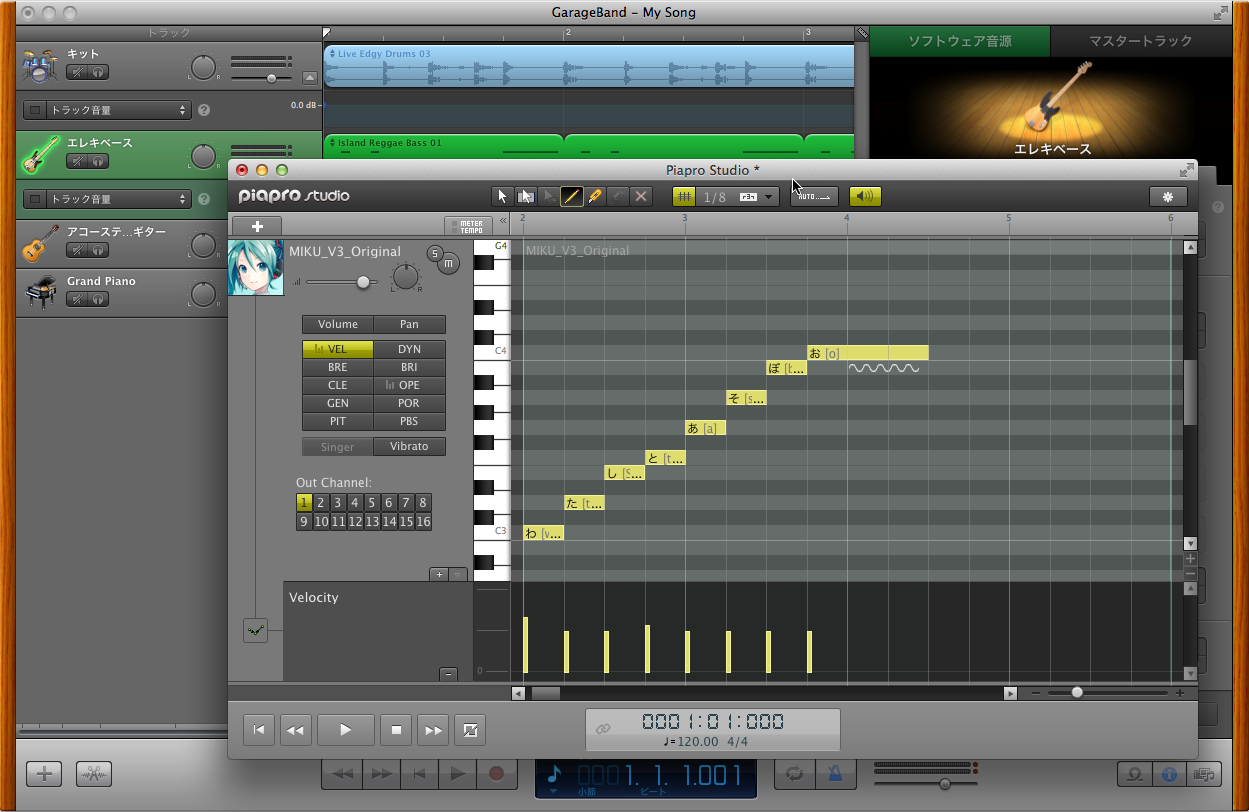Mute the キット drum track in GarageBand
1249x812 pixels.
coord(76,72)
